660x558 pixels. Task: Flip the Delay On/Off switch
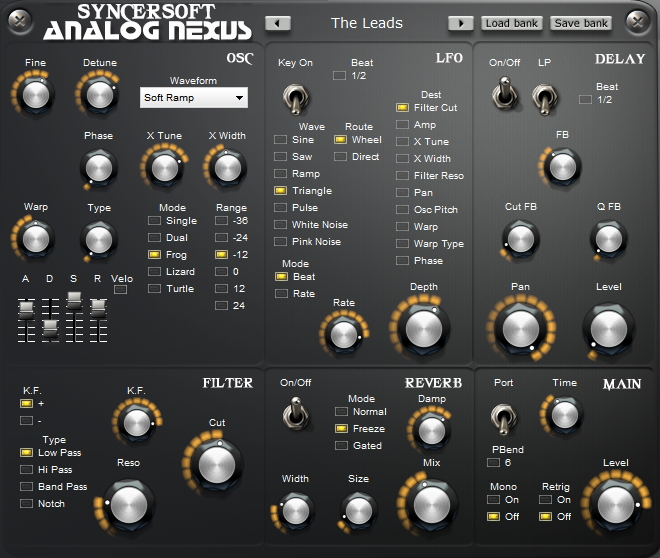click(x=504, y=93)
